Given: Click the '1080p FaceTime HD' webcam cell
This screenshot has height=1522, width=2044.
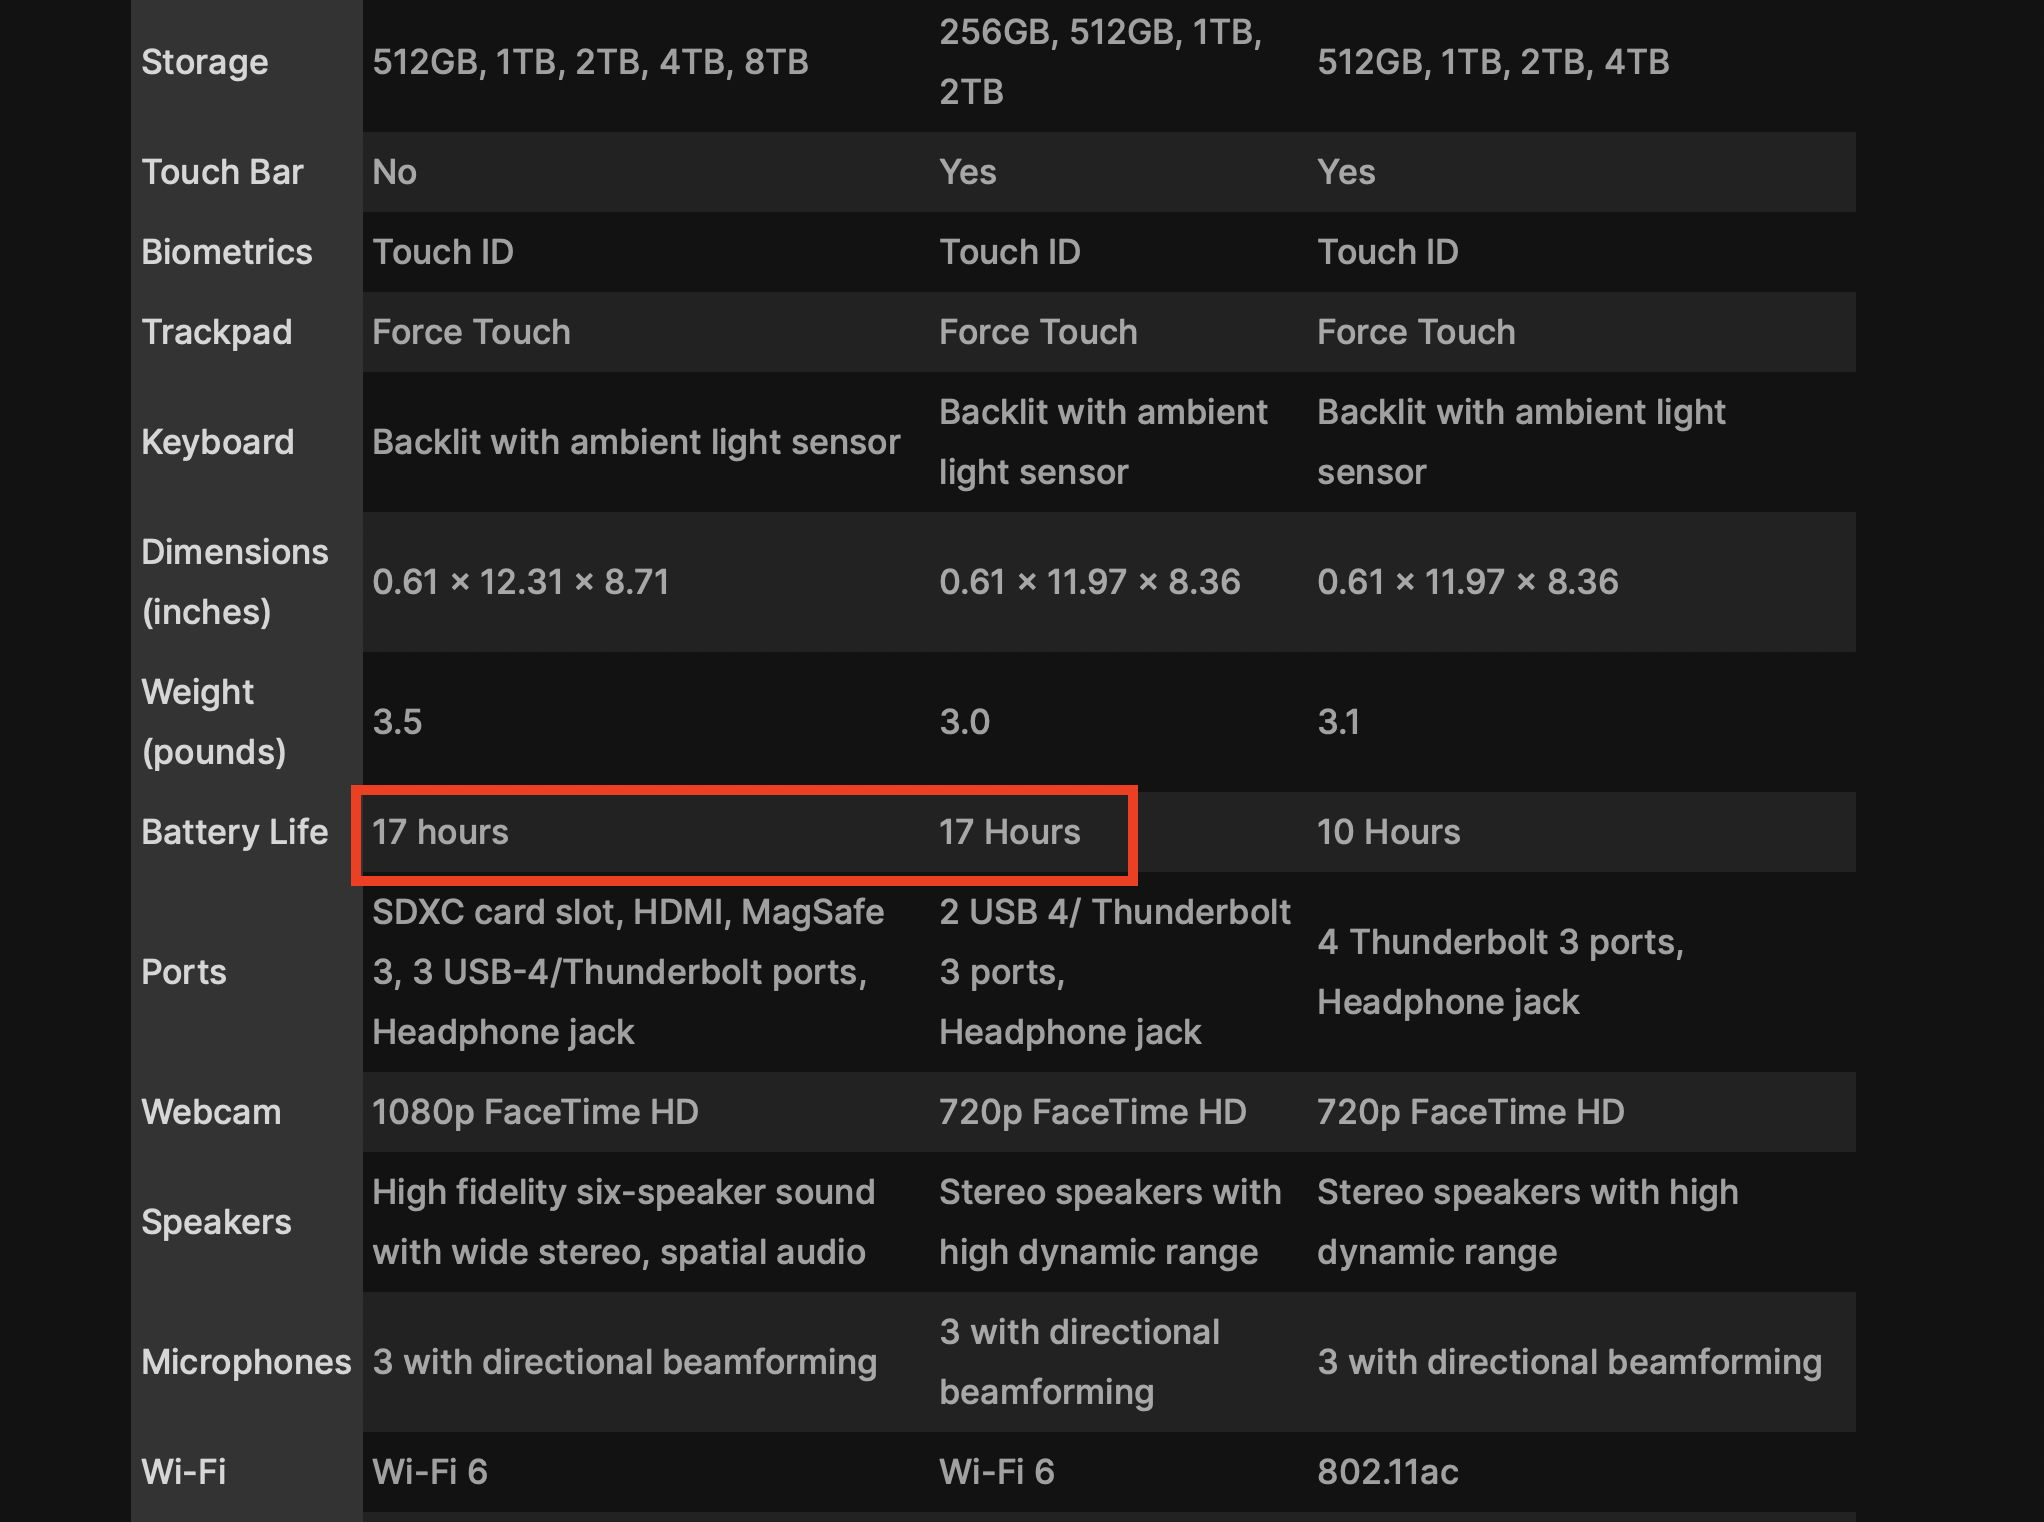Looking at the screenshot, I should pyautogui.click(x=535, y=1112).
